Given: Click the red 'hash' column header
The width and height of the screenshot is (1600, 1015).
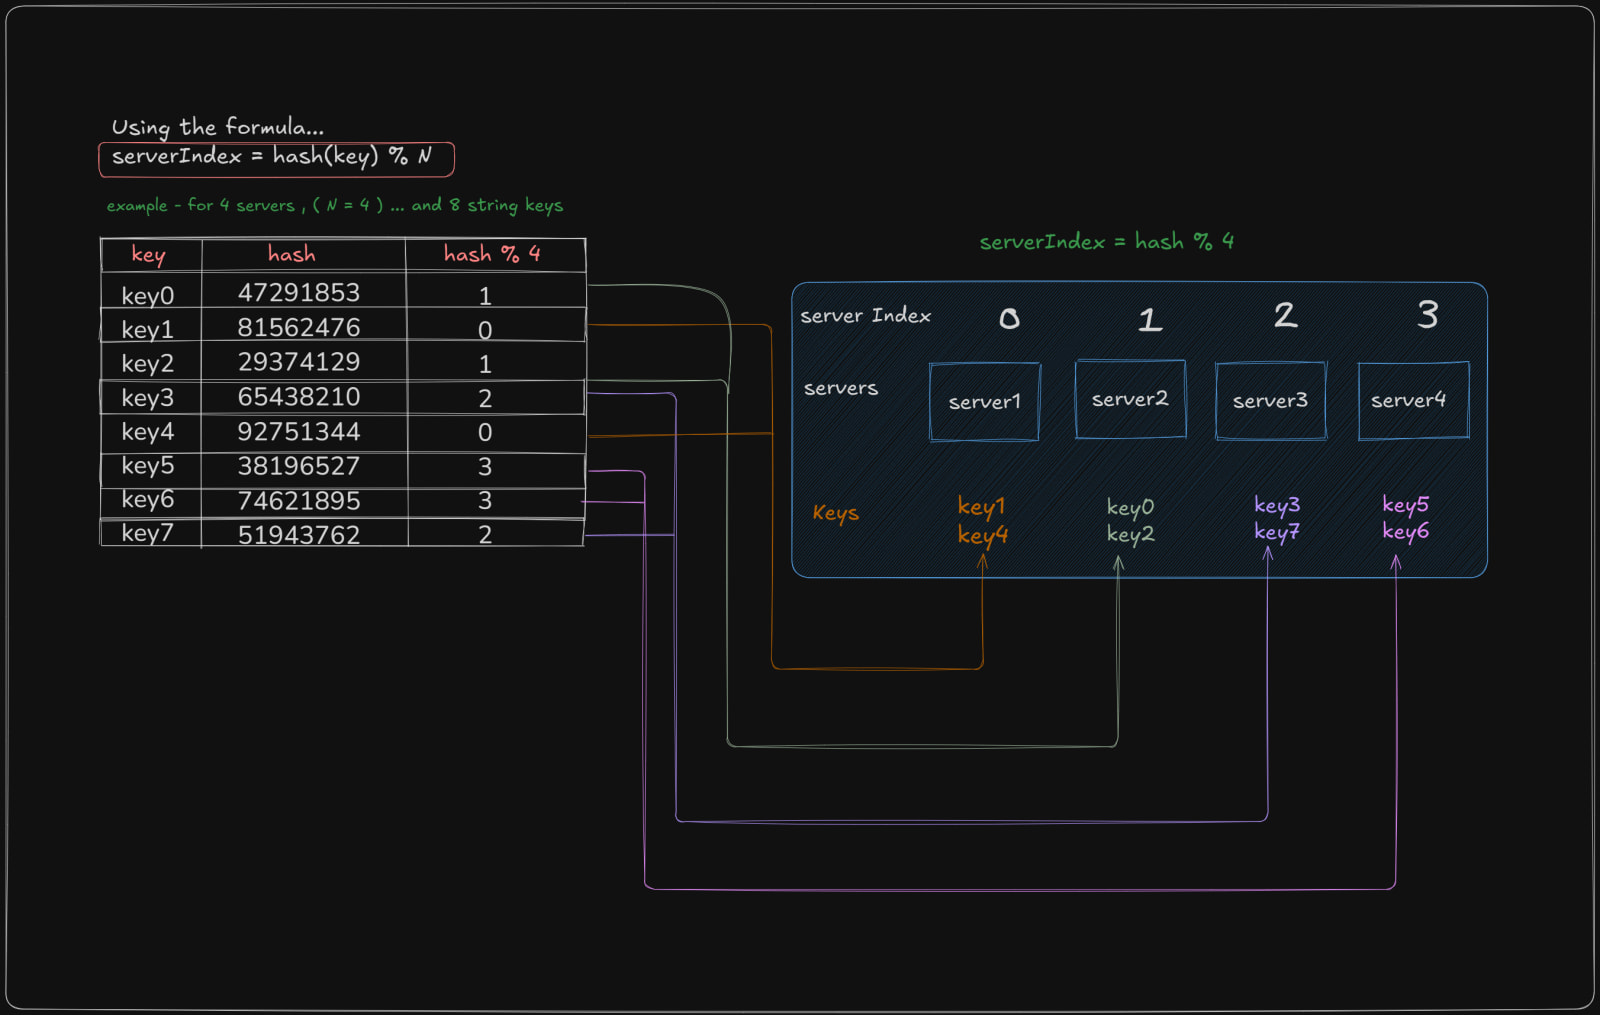Looking at the screenshot, I should [x=292, y=254].
